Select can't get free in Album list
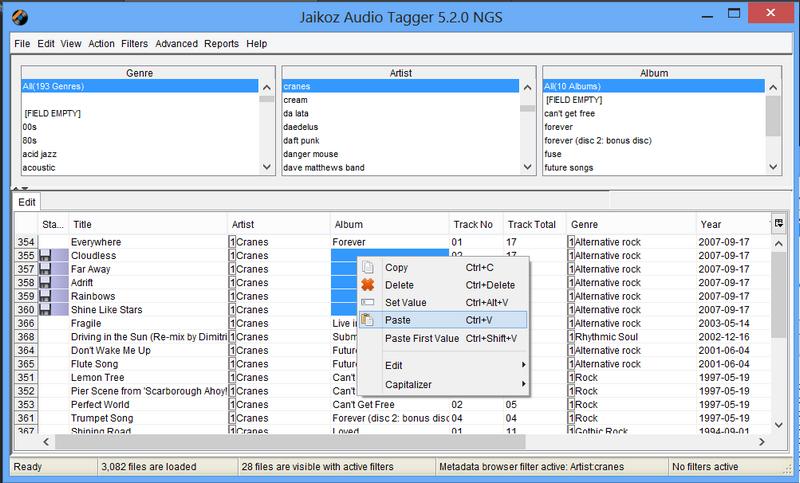 [x=654, y=113]
